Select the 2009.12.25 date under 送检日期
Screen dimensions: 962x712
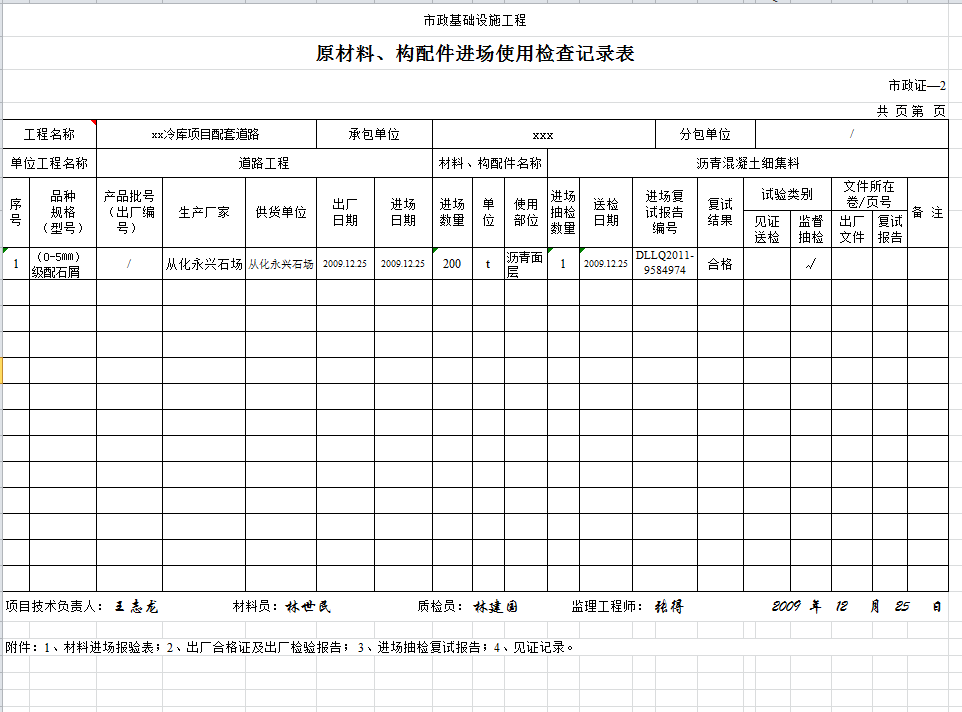tap(606, 264)
